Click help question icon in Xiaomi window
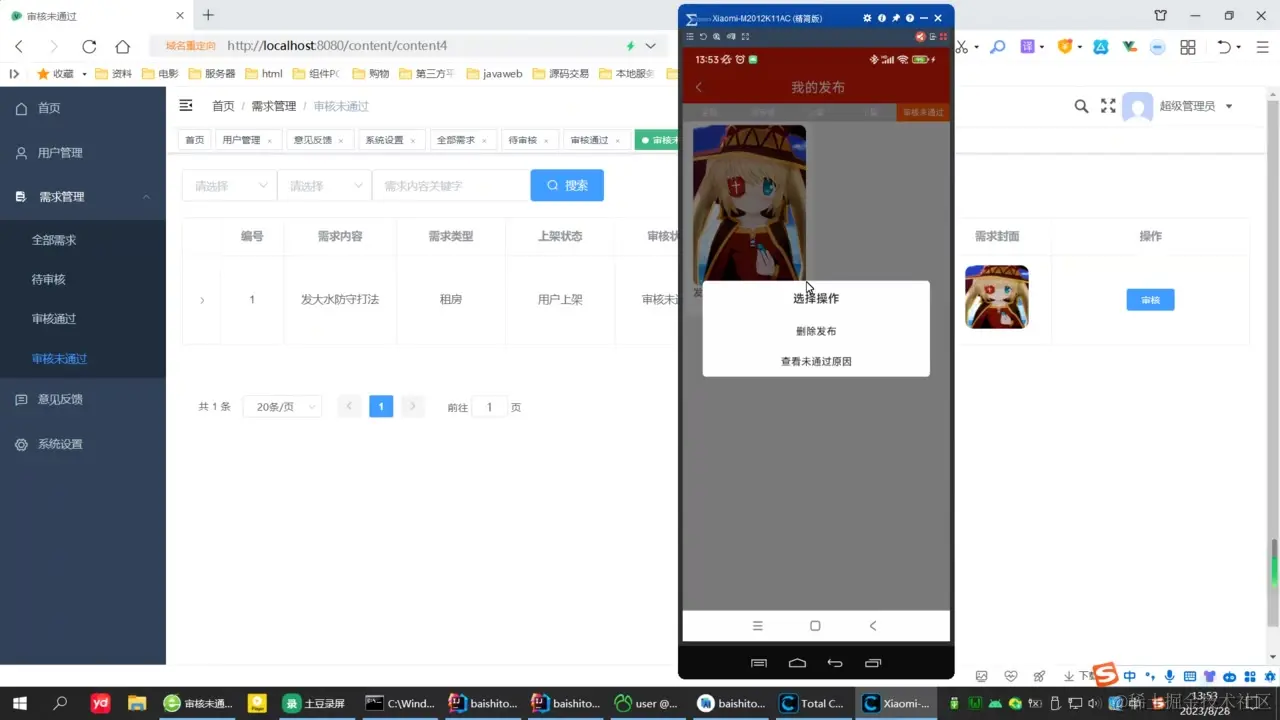 click(x=910, y=18)
